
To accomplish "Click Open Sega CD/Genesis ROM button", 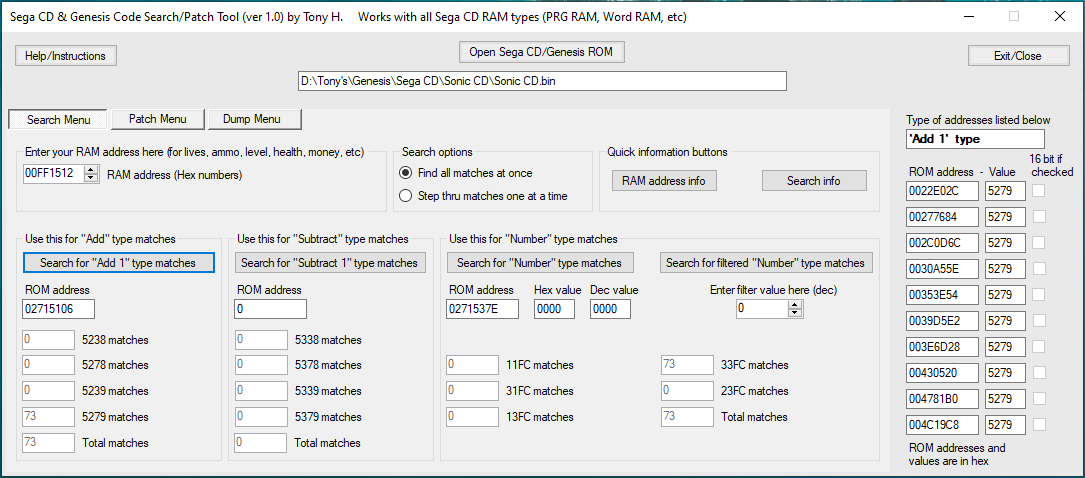I will tap(542, 51).
